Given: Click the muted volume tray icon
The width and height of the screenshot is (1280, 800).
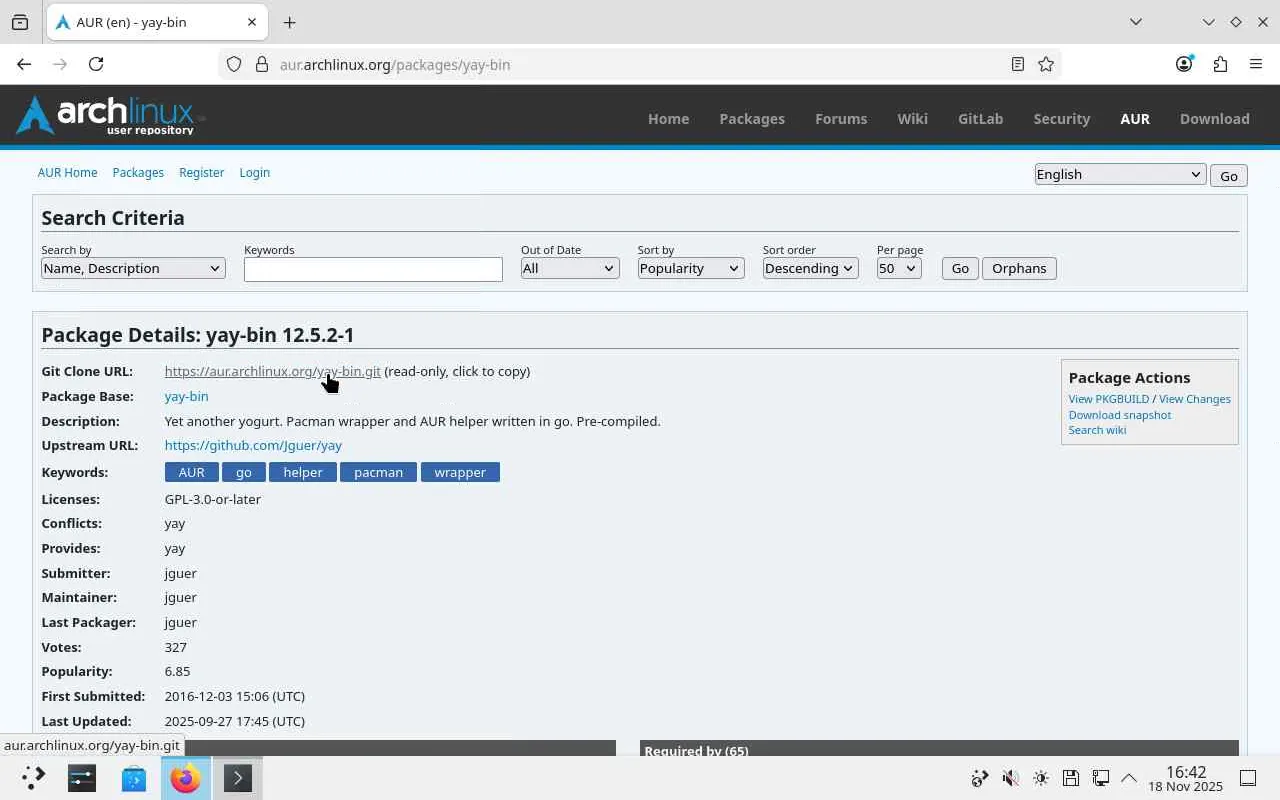Looking at the screenshot, I should [1010, 778].
